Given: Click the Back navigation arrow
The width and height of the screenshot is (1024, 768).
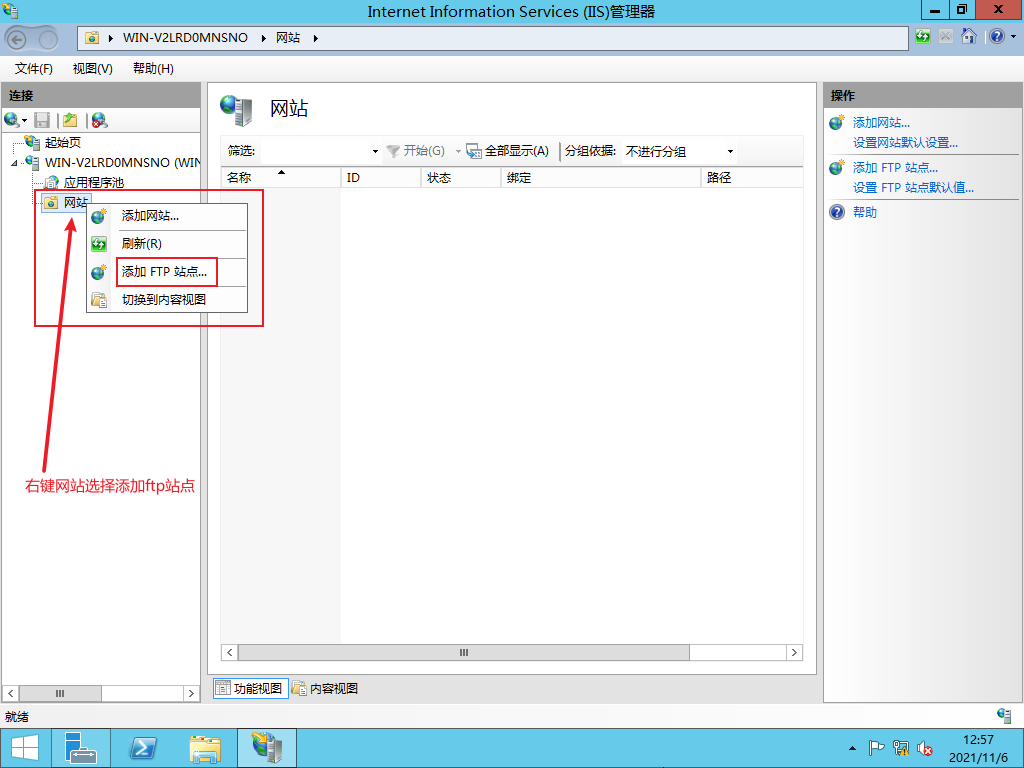Looking at the screenshot, I should point(17,40).
